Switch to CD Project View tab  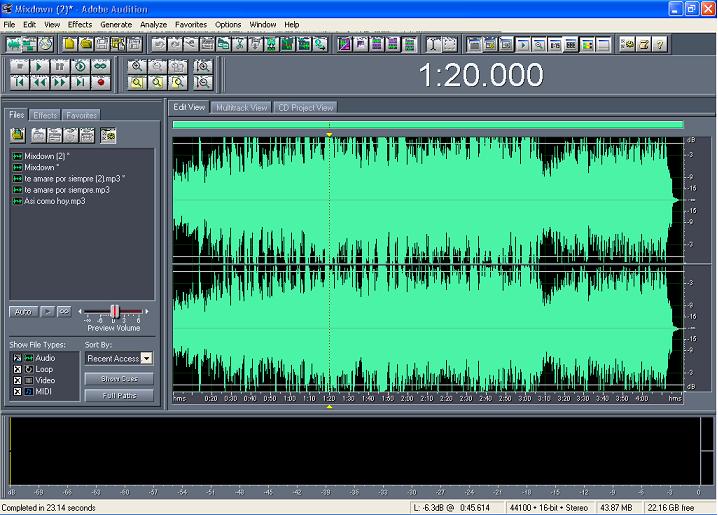(305, 108)
